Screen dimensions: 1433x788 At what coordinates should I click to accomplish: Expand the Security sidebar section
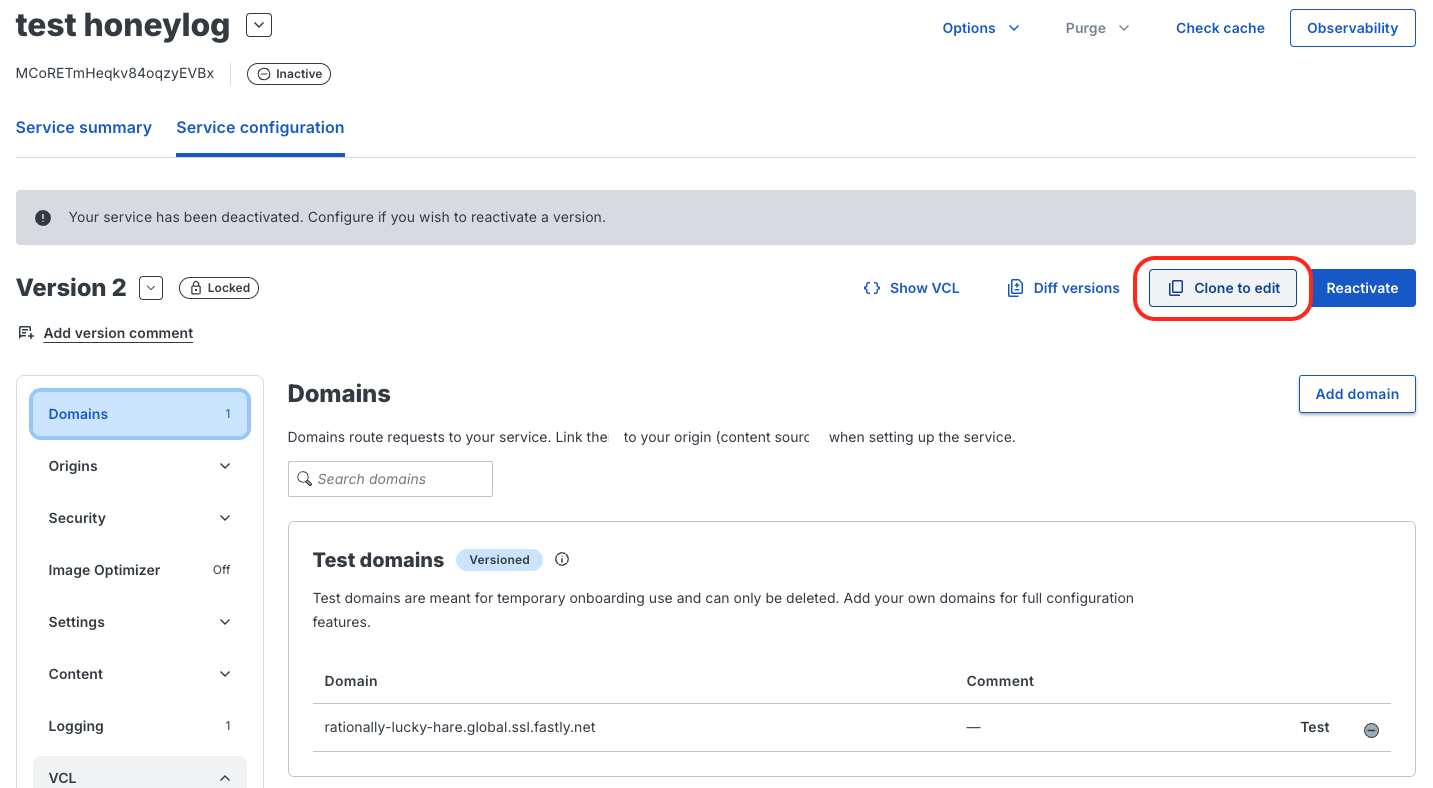pyautogui.click(x=140, y=518)
